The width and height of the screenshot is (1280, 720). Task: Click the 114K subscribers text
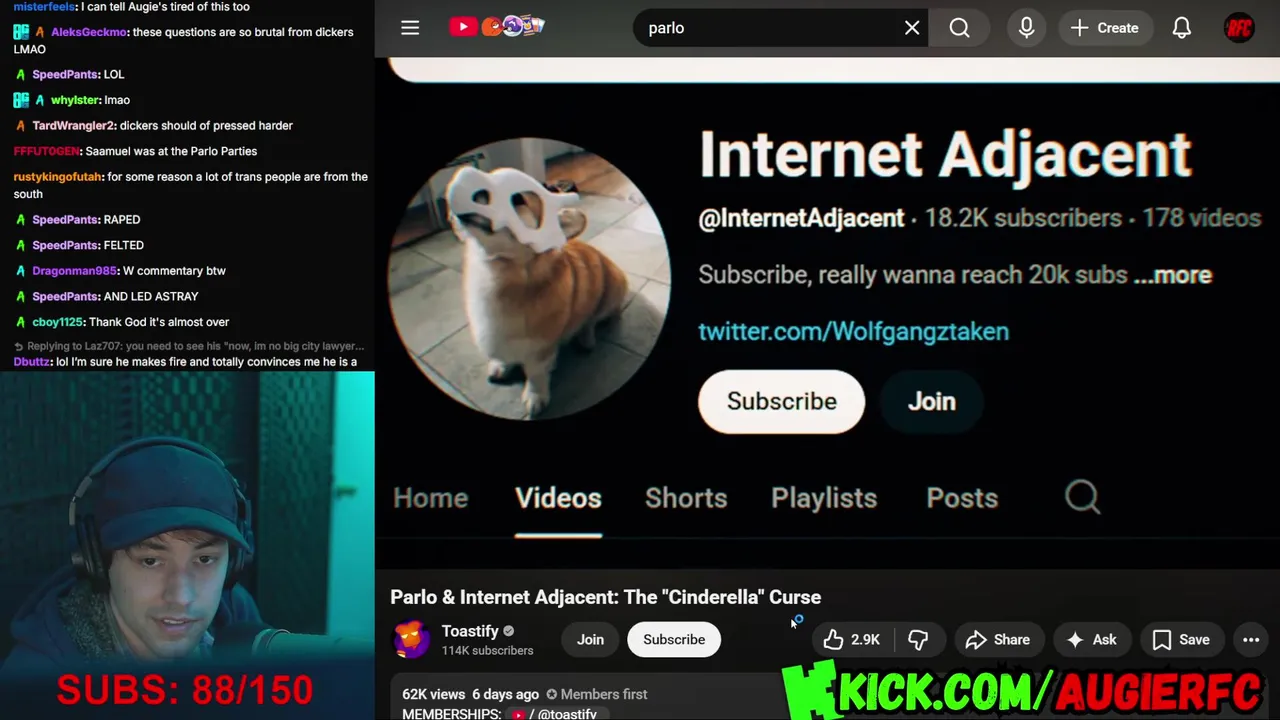(488, 651)
